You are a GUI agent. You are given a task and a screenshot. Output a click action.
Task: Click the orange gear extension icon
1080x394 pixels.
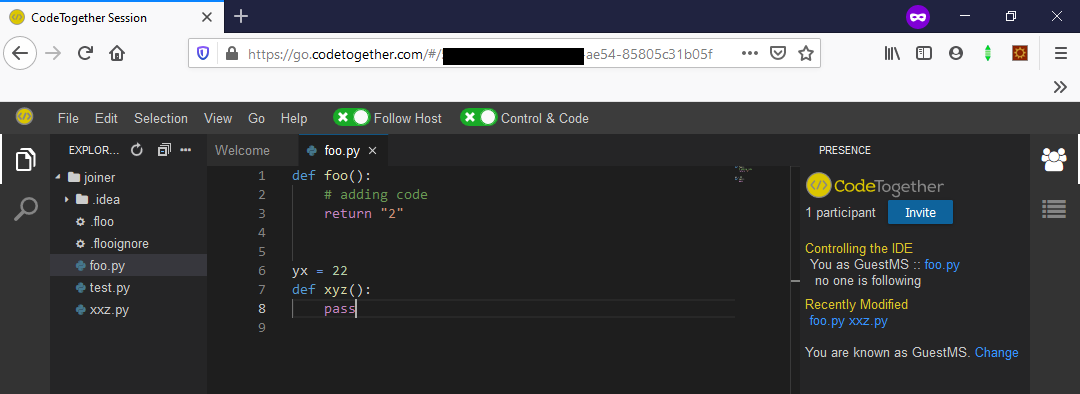click(1020, 53)
